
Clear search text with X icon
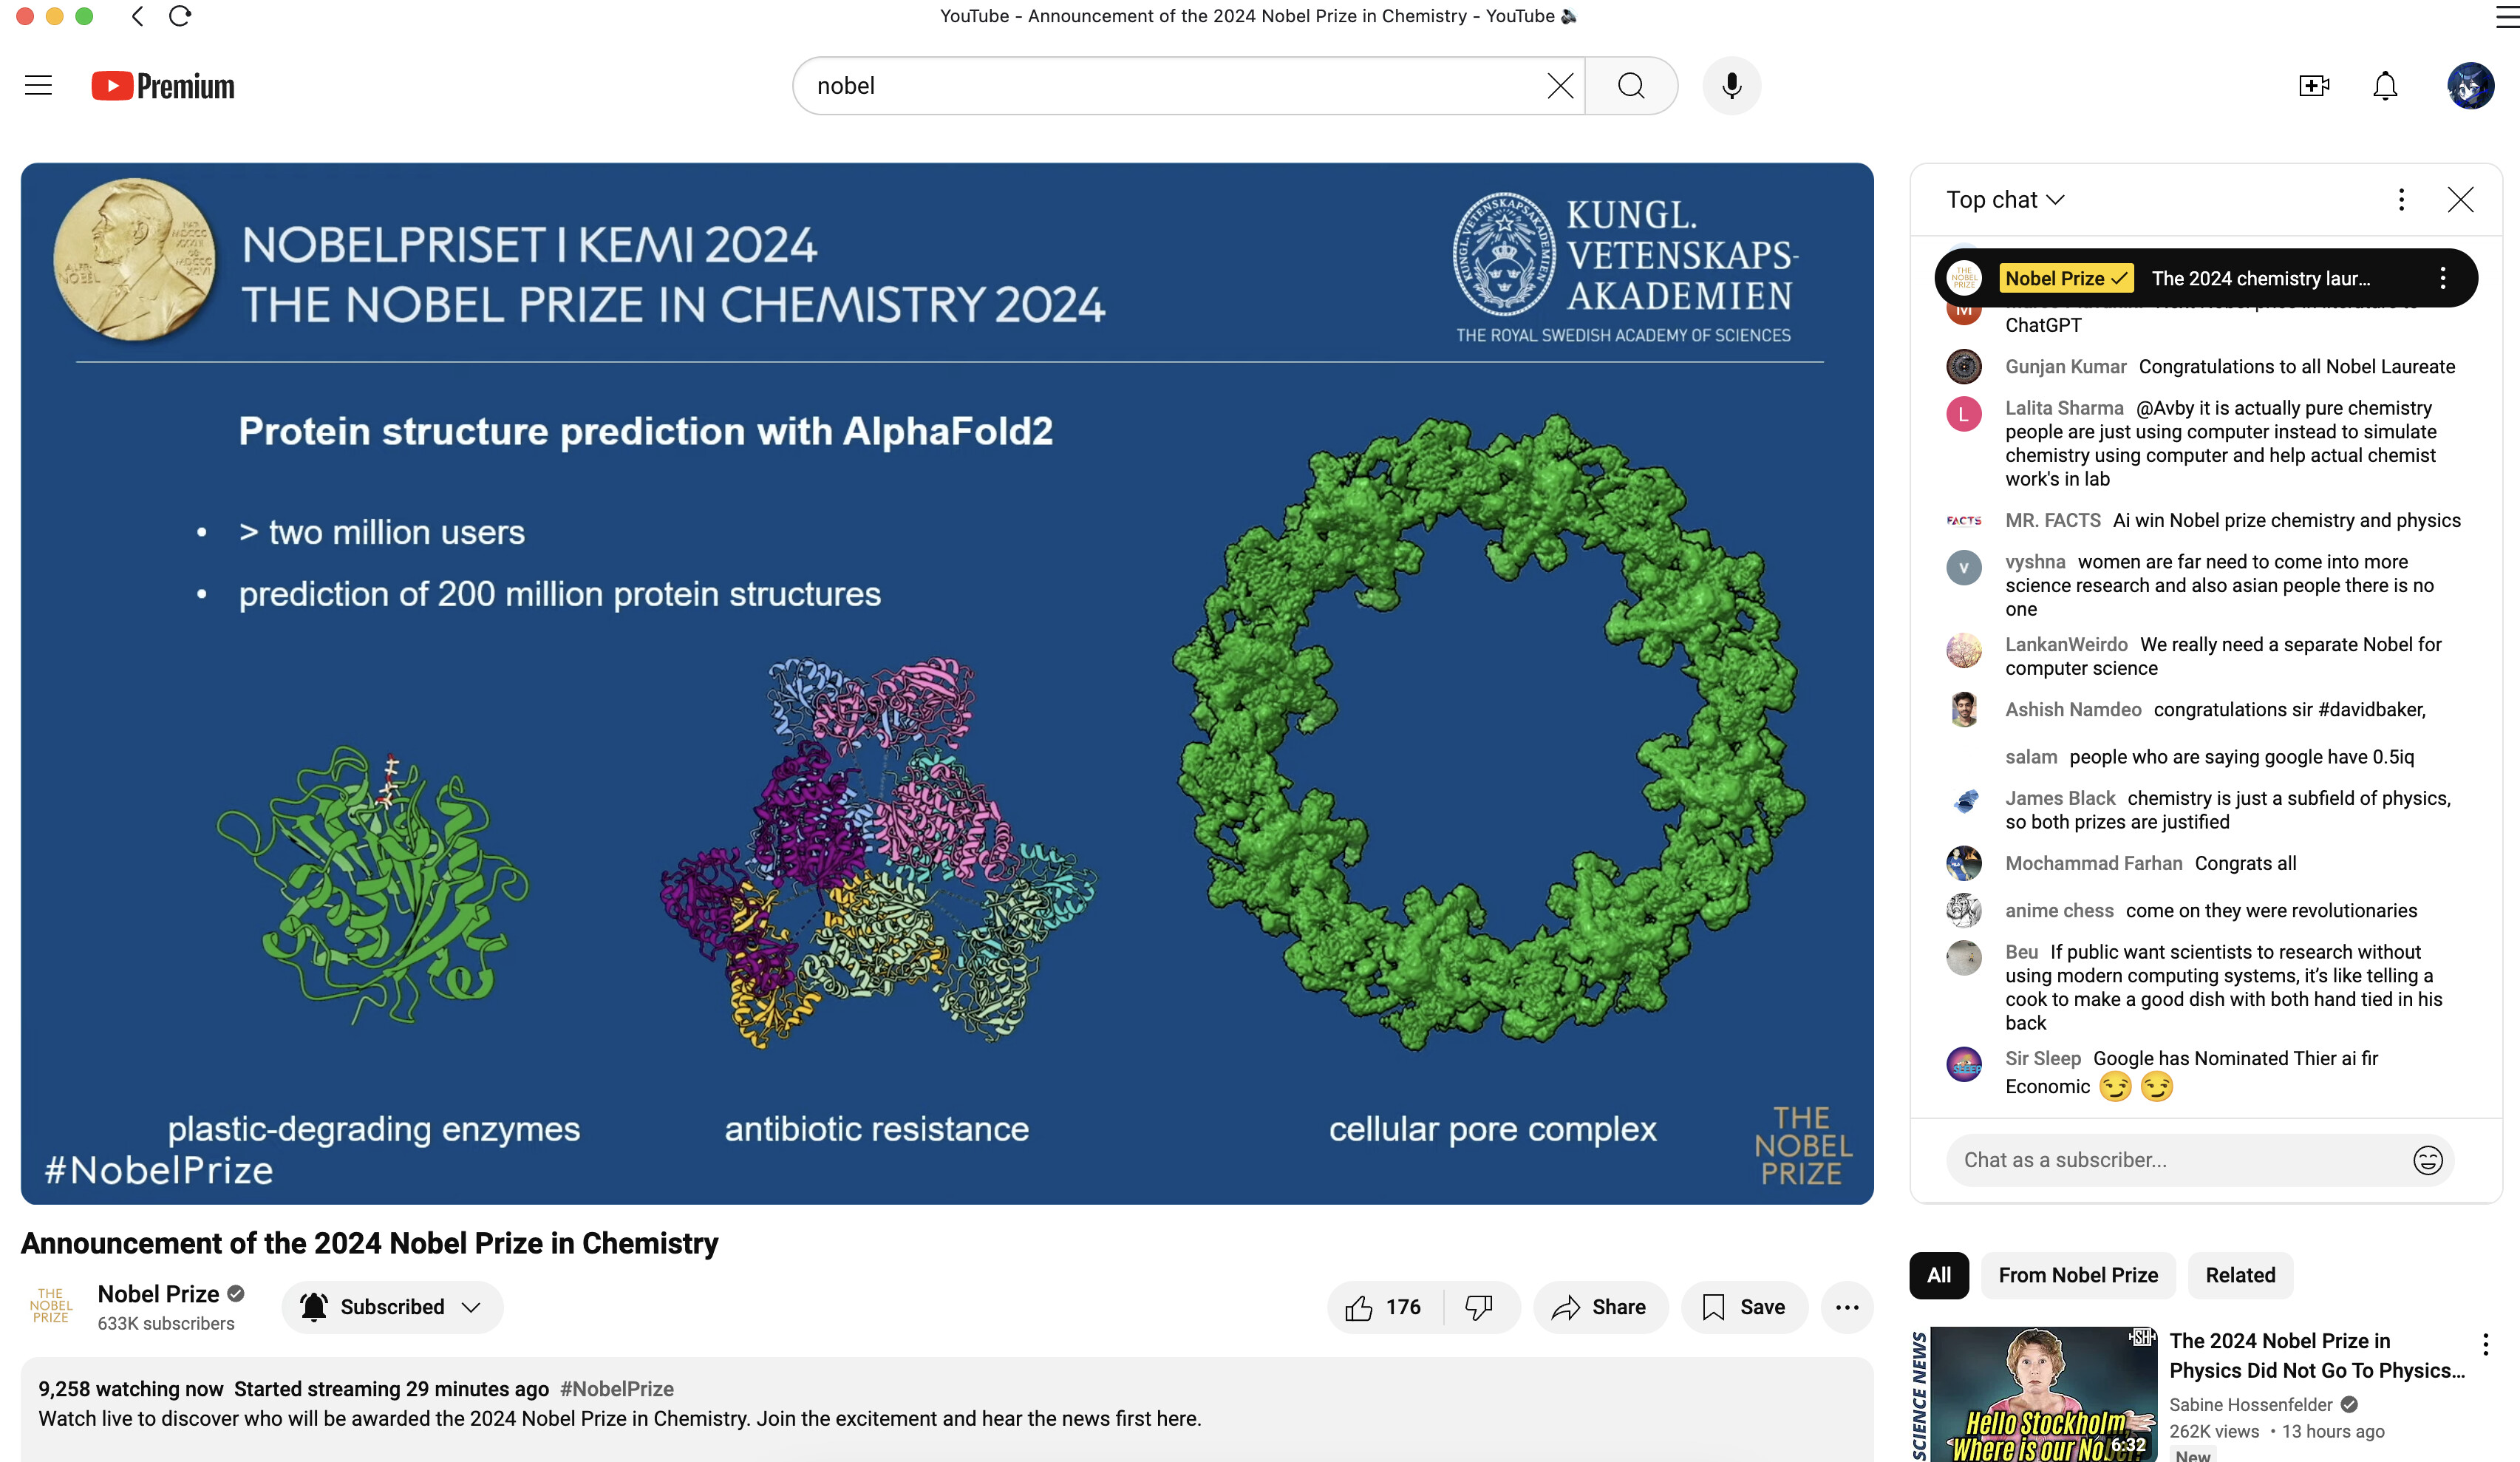coord(1560,86)
